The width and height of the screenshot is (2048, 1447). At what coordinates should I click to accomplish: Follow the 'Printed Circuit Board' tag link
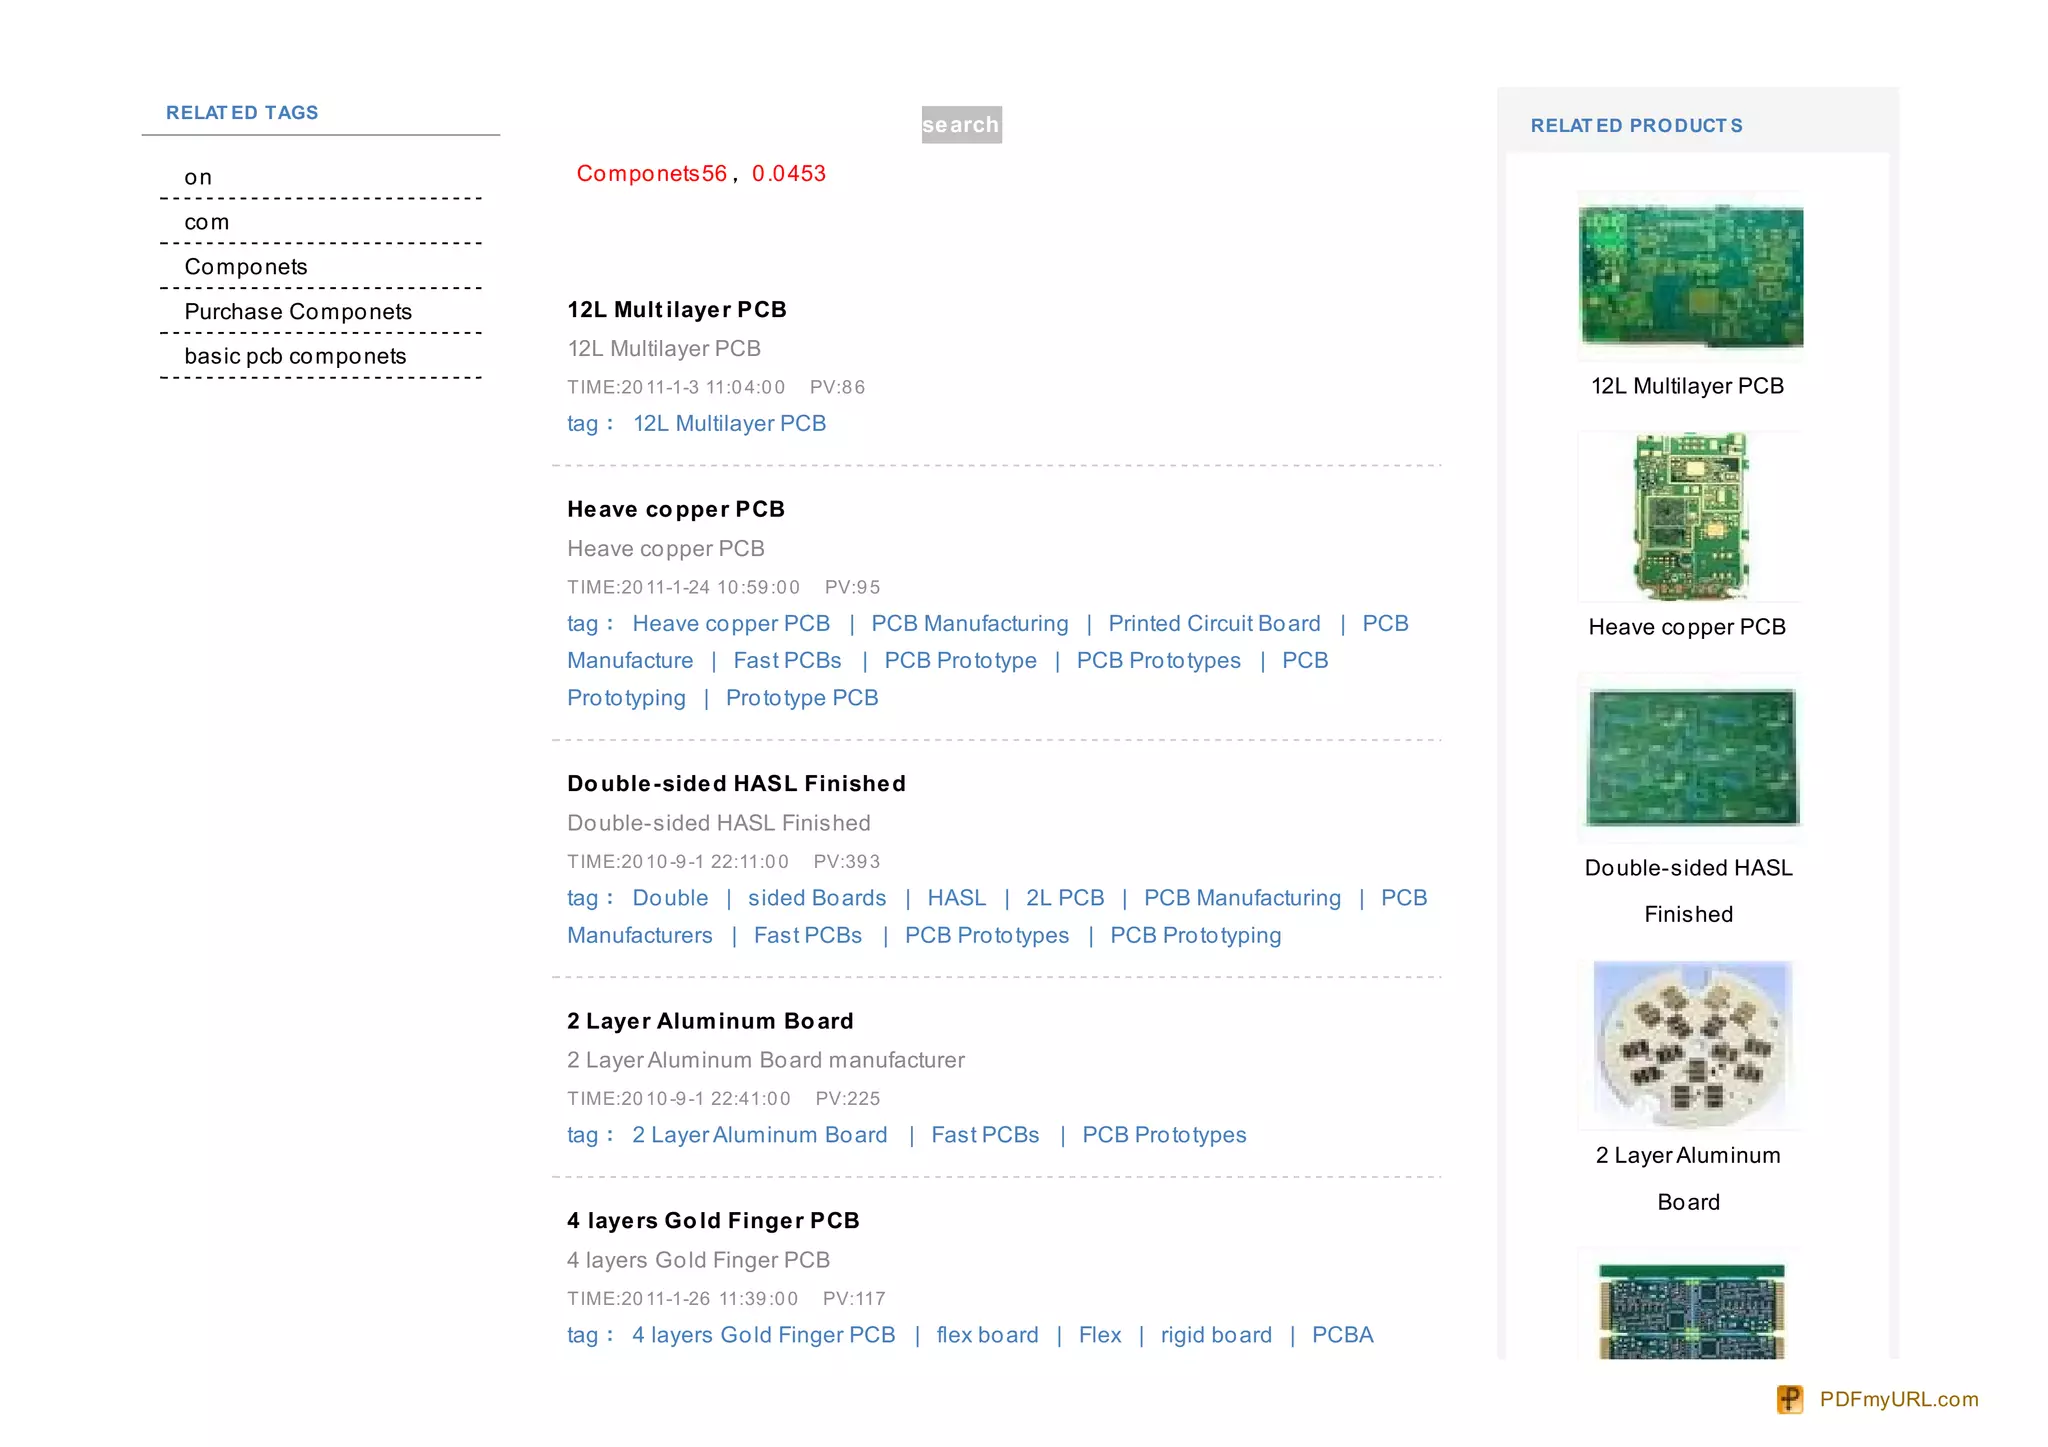pyautogui.click(x=1214, y=624)
